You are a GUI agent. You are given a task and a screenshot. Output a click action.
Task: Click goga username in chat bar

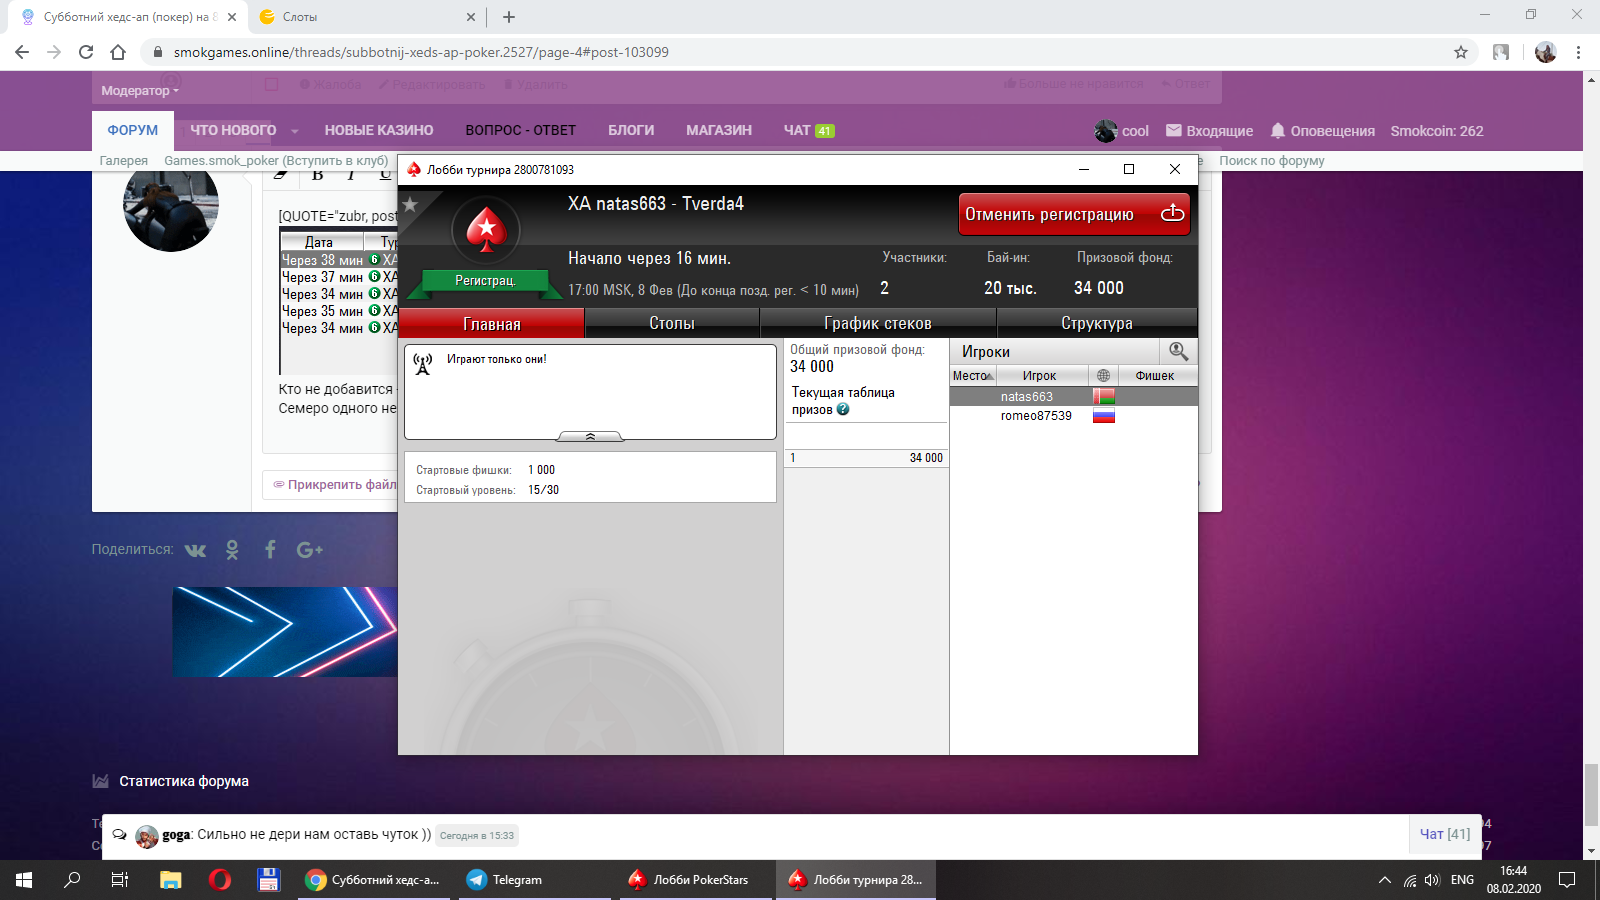coord(176,835)
